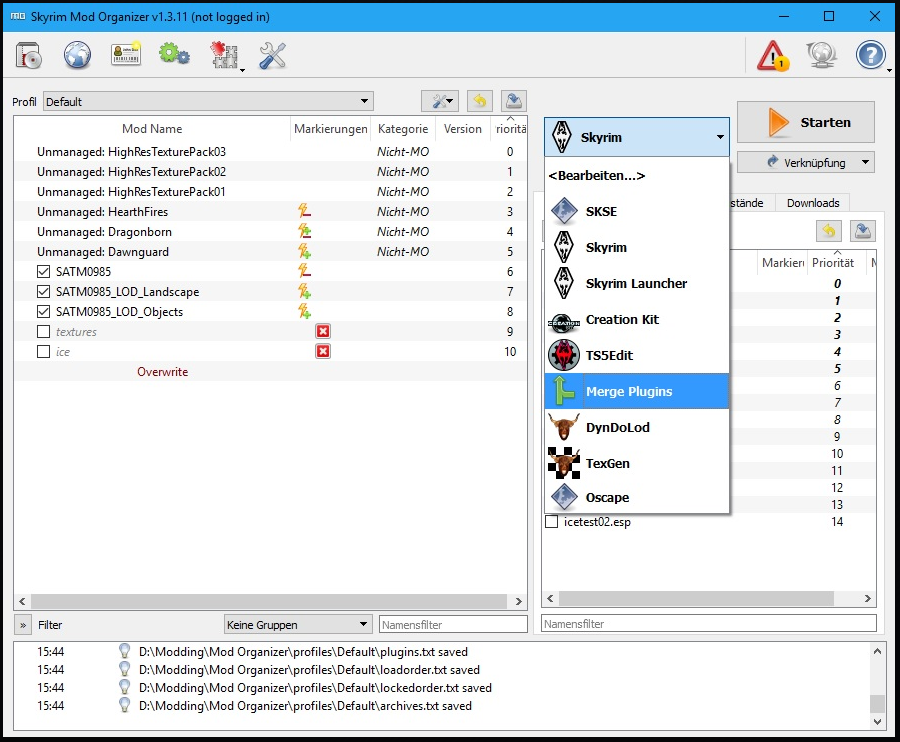Click the create backup icon above plugin list
900x742 pixels.
click(863, 231)
